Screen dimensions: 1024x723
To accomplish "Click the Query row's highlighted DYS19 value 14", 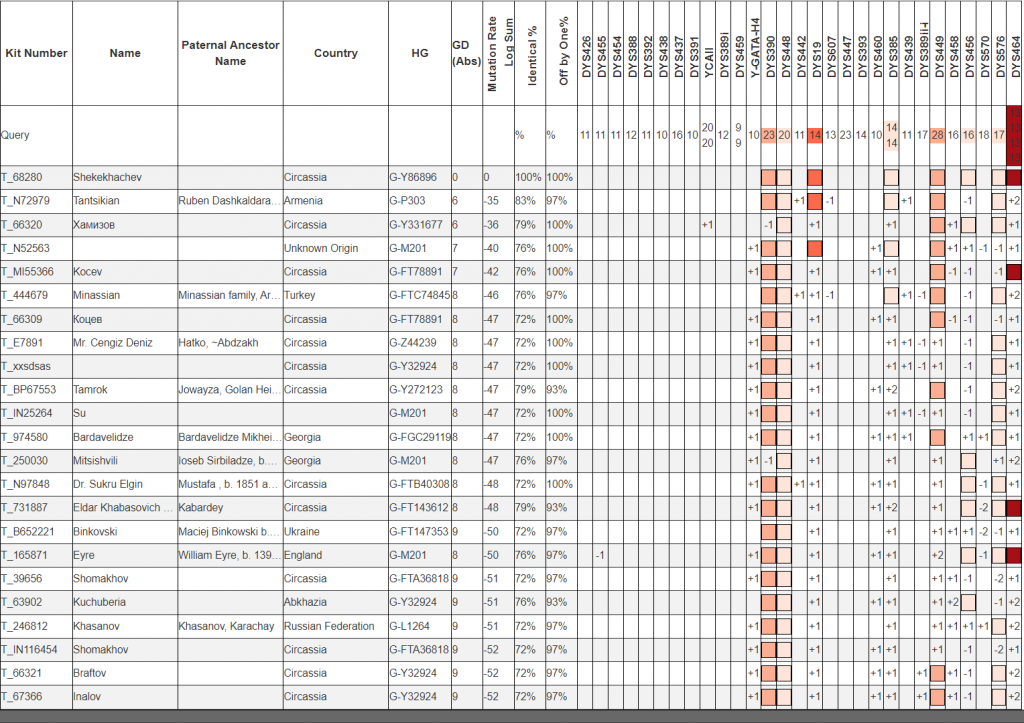I will [815, 135].
